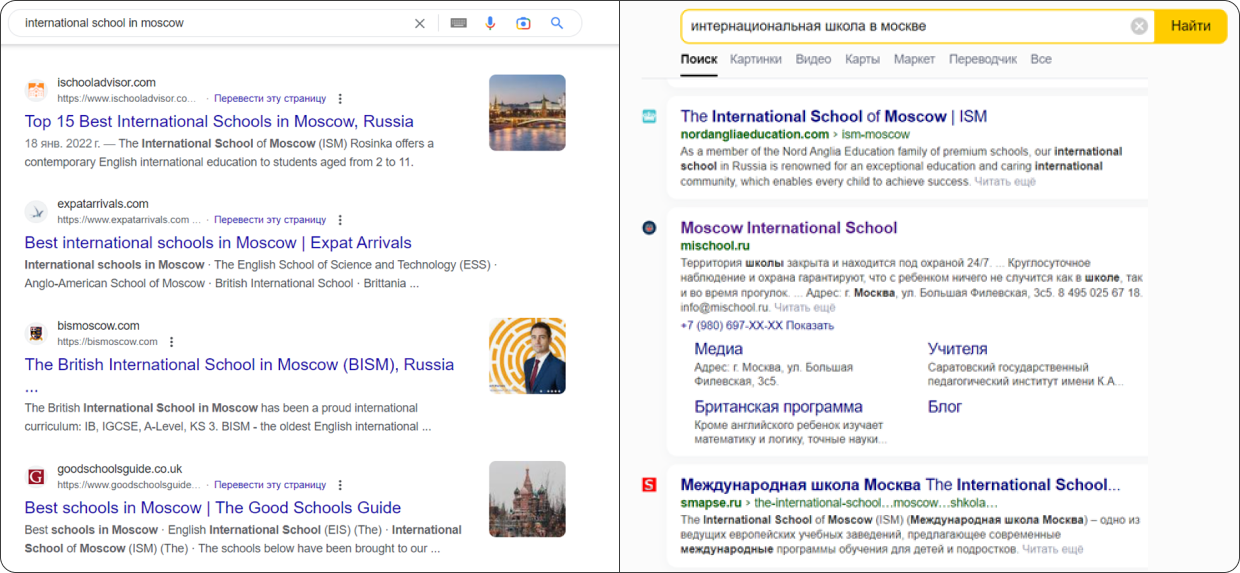
Task: Open more options for the ischooladvisor.com result
Action: 340,99
